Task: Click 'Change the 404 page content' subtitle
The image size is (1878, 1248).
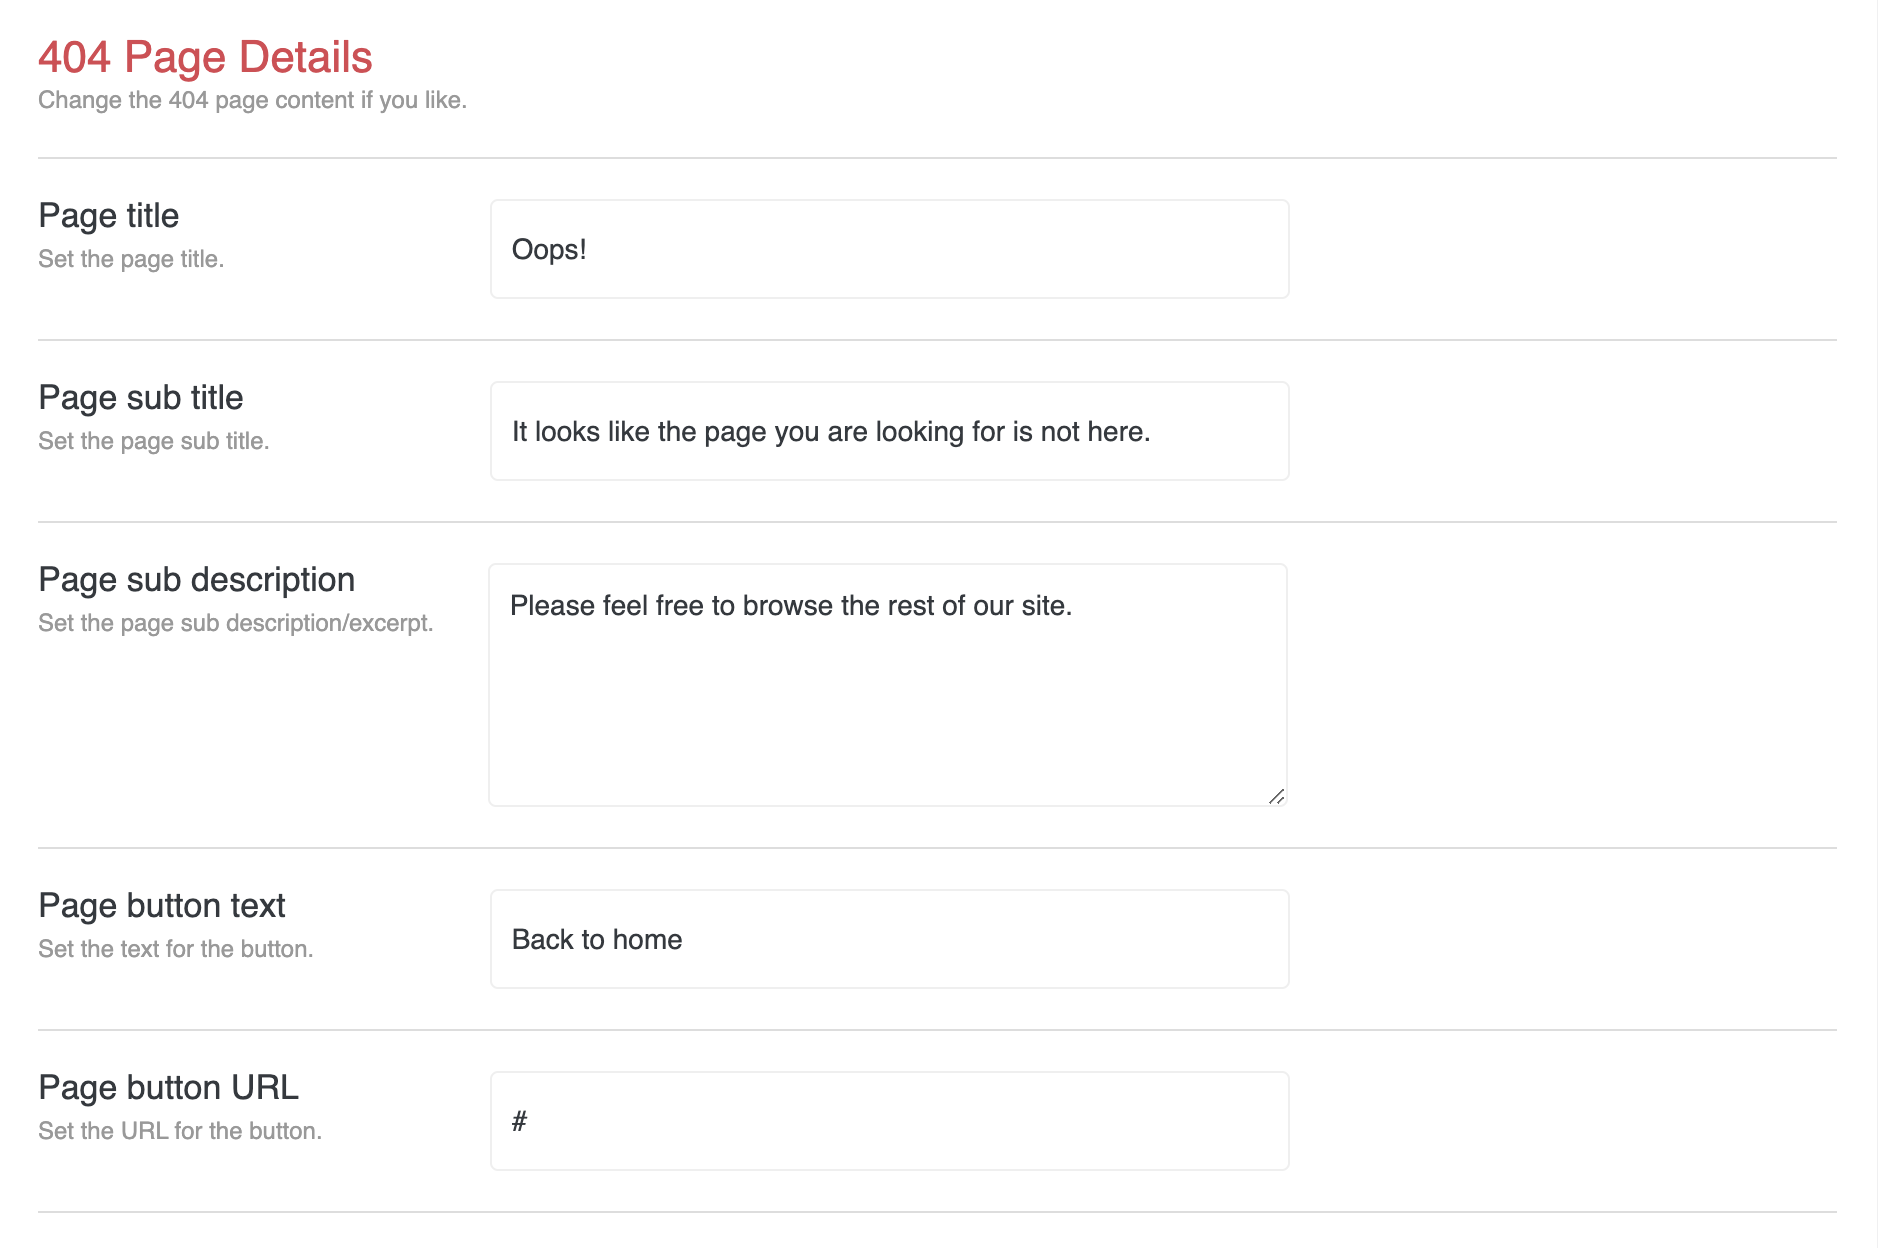Action: click(252, 101)
